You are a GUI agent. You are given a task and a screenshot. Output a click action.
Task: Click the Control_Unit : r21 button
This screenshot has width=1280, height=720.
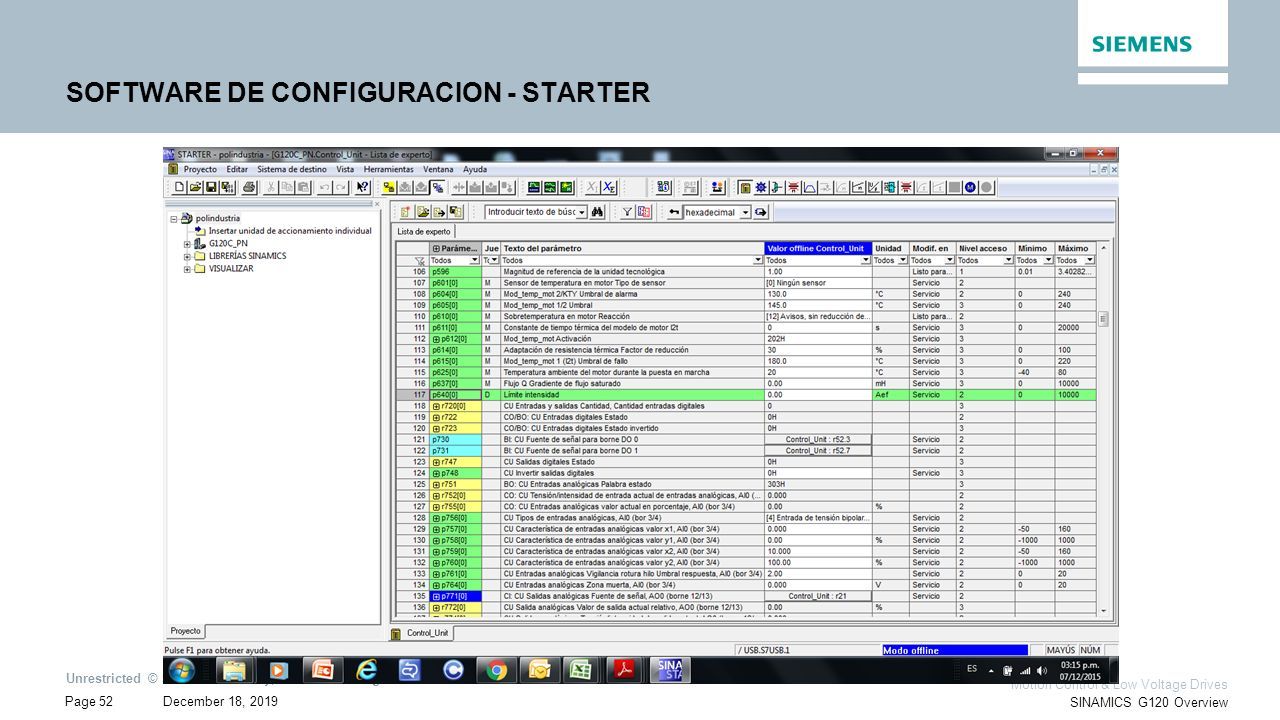(818, 596)
